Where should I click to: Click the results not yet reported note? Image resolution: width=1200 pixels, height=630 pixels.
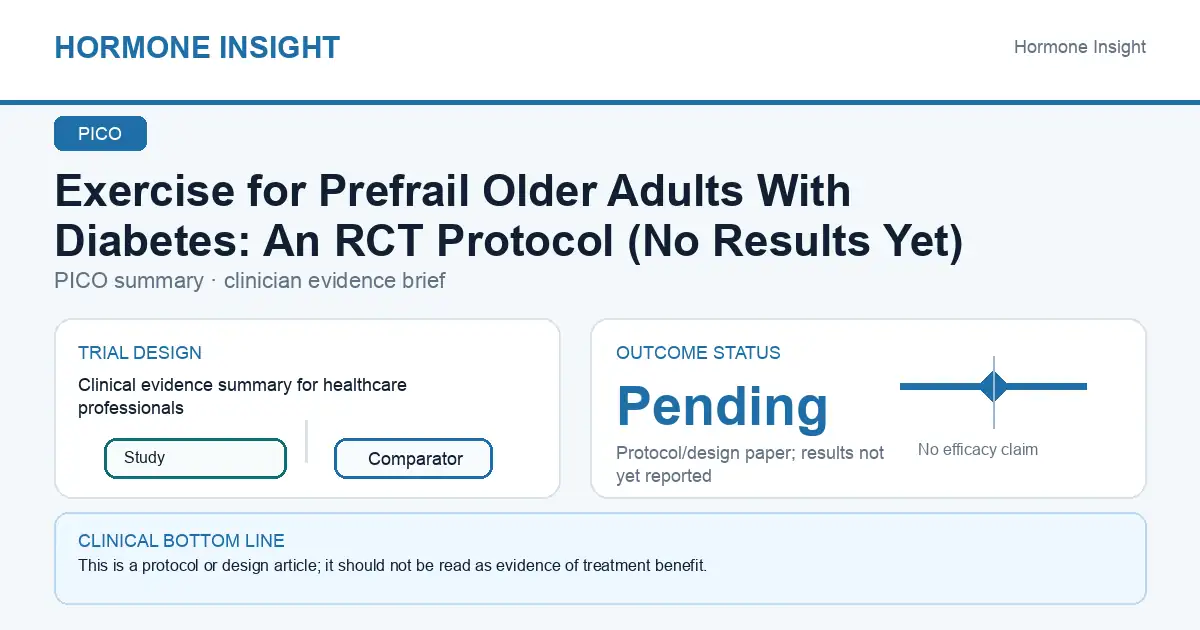click(750, 465)
